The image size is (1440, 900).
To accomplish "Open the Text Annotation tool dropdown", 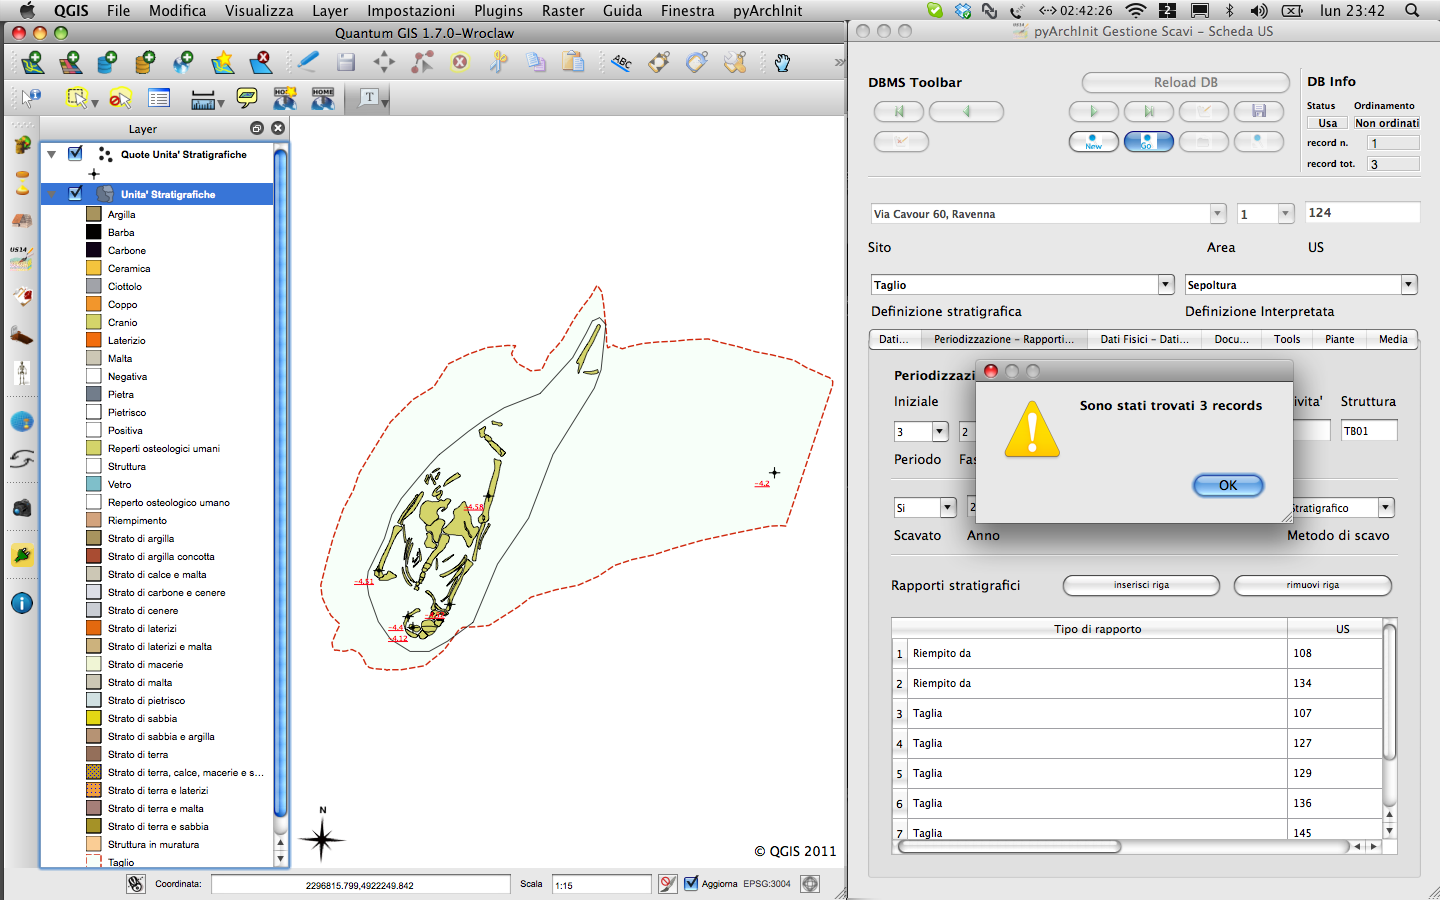I will point(385,102).
